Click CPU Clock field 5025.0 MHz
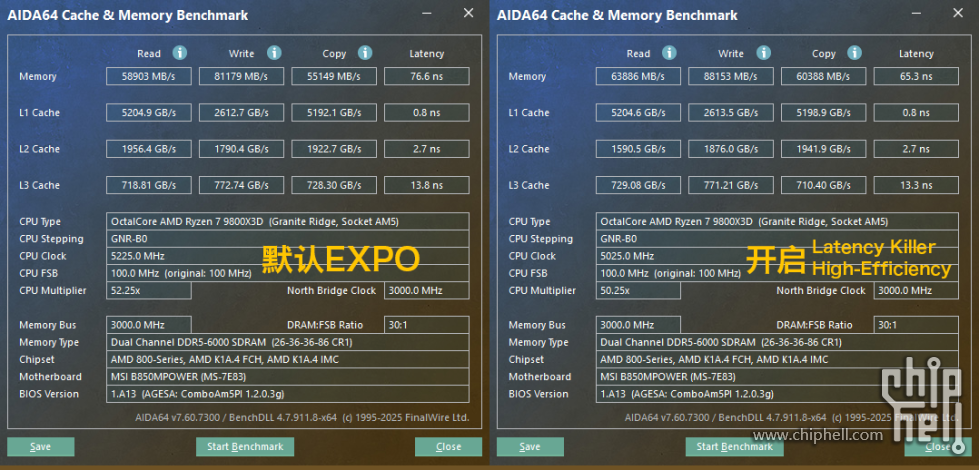The image size is (979, 470). click(777, 256)
